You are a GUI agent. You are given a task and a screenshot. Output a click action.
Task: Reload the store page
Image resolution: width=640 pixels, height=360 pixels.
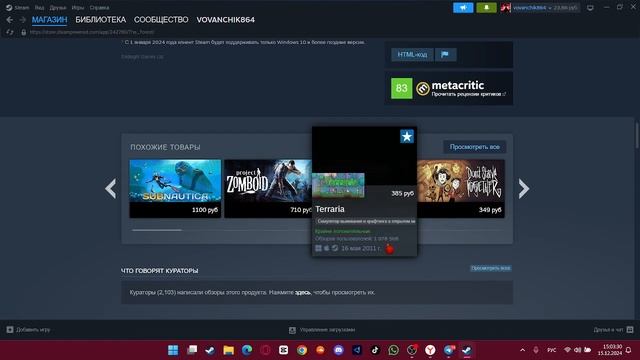9,32
